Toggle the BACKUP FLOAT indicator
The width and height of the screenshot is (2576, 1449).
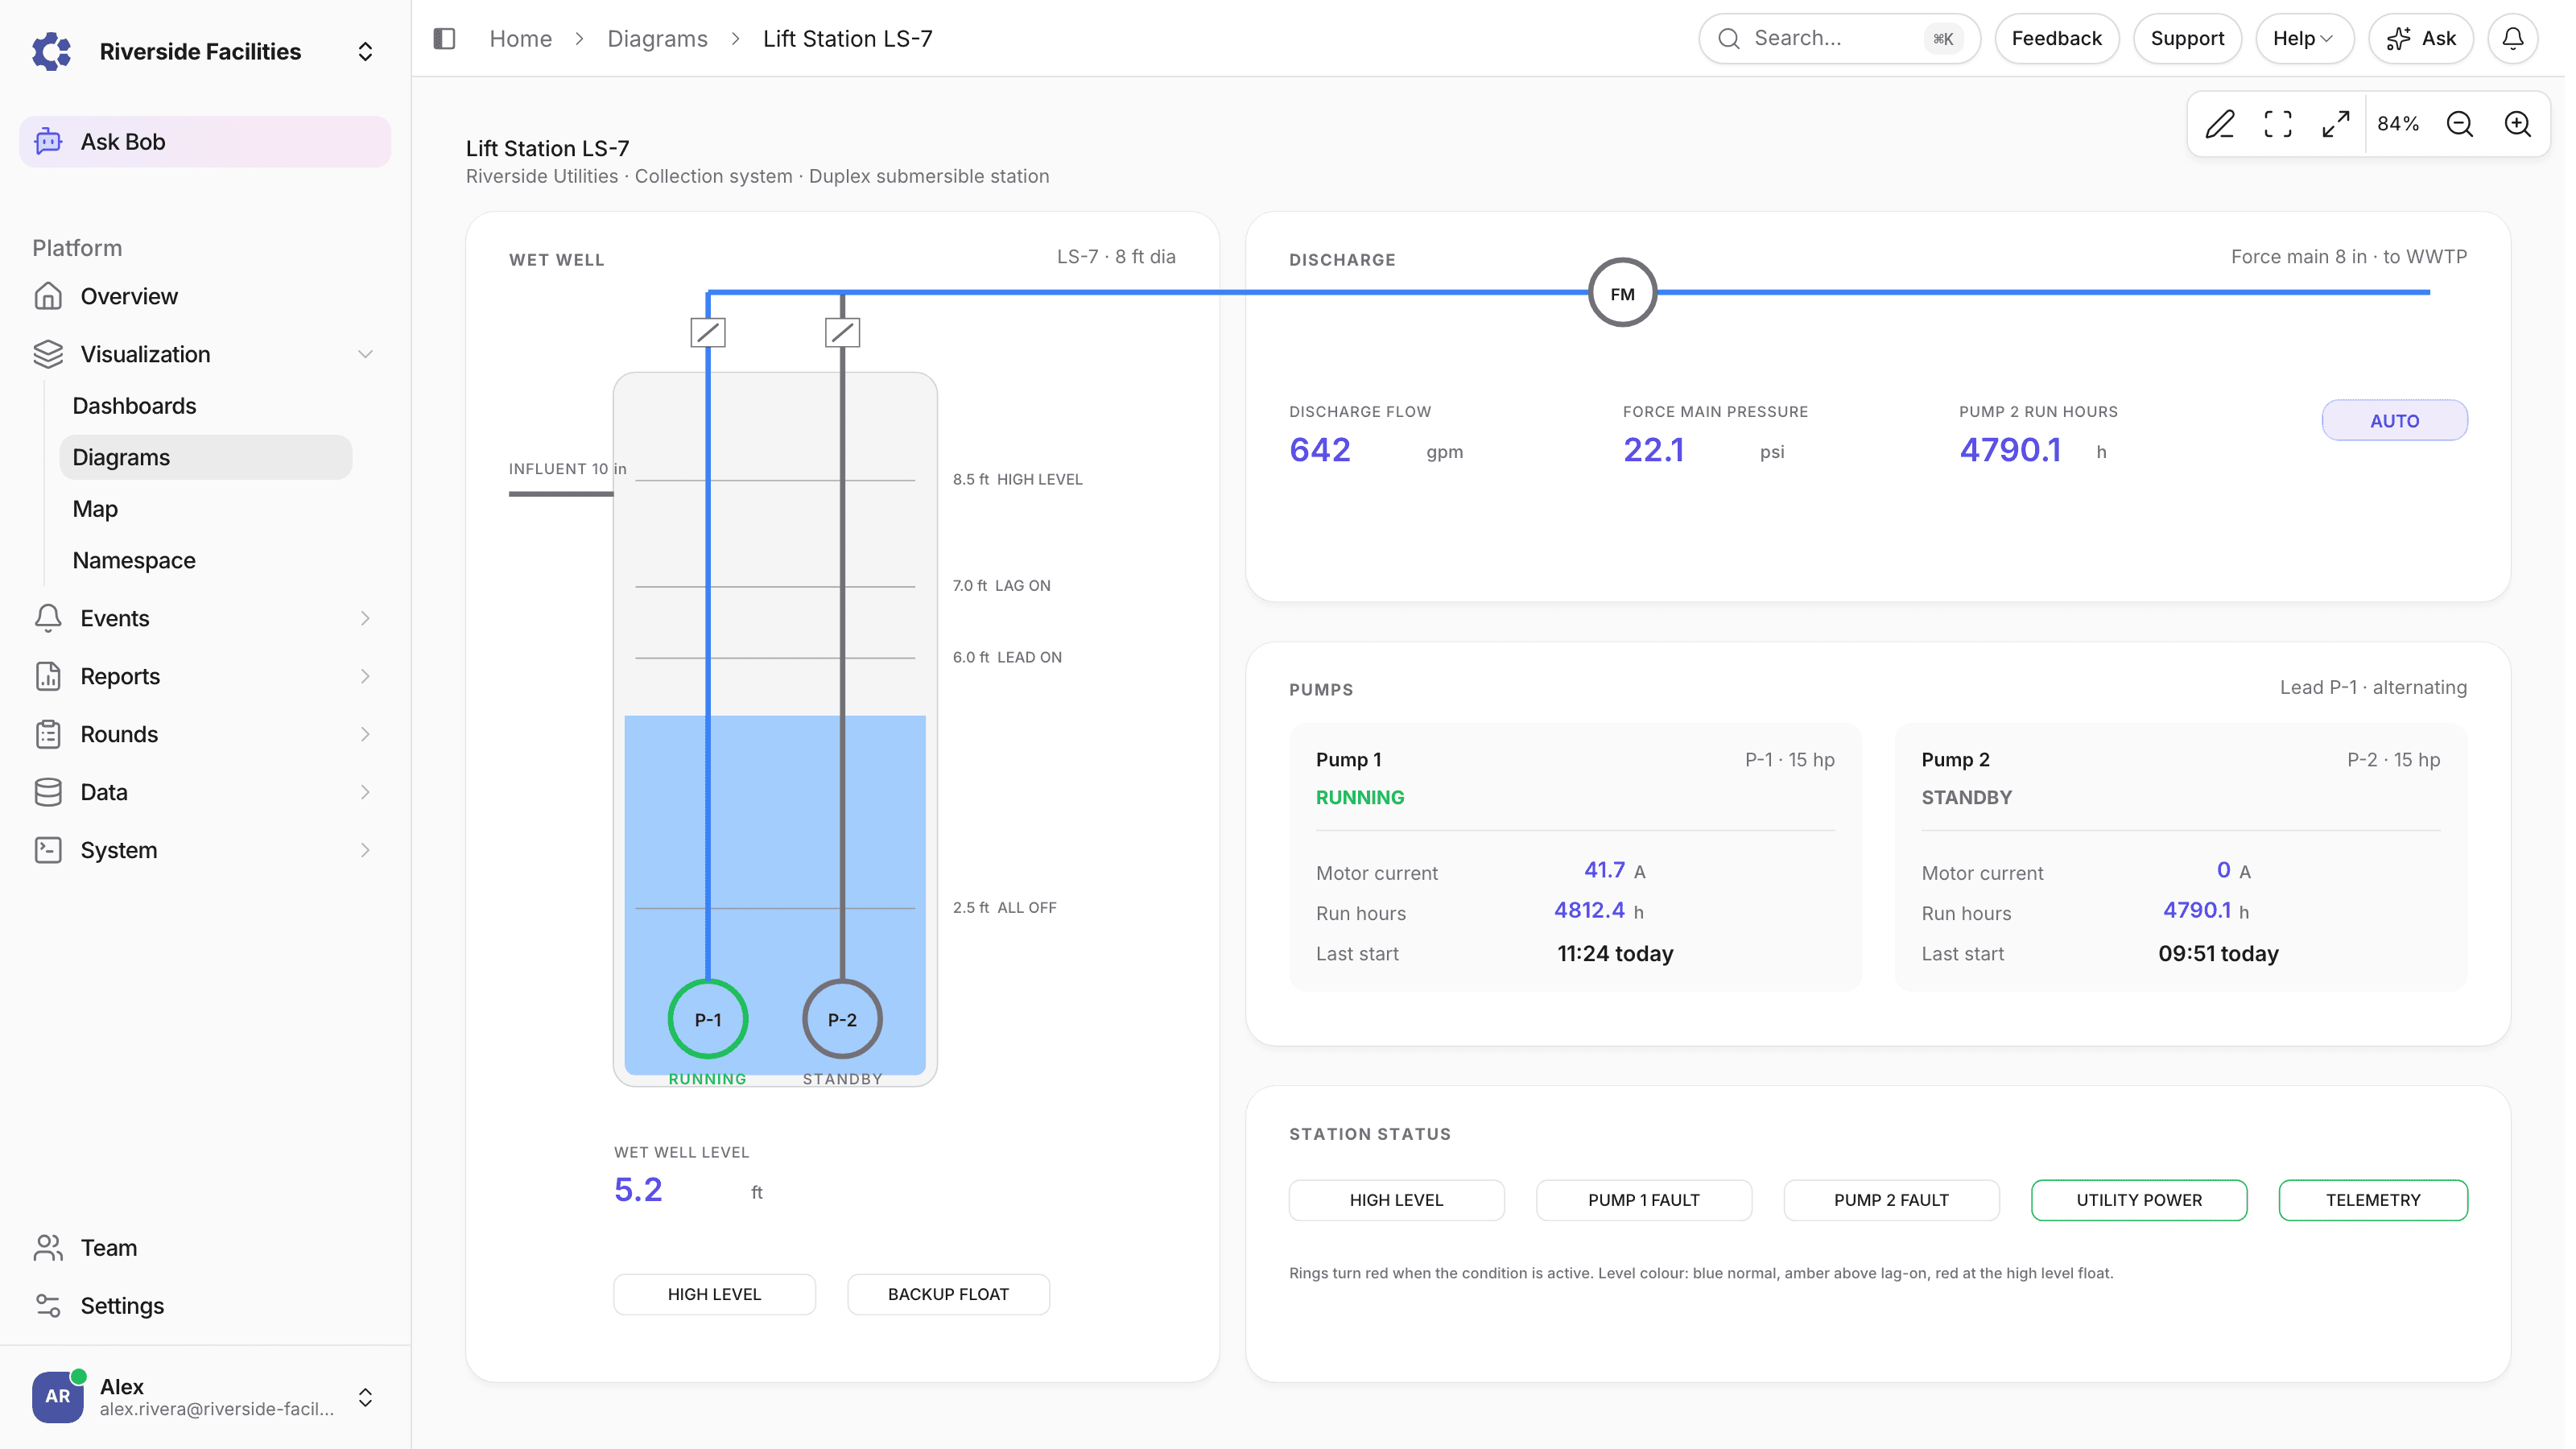coord(948,1294)
